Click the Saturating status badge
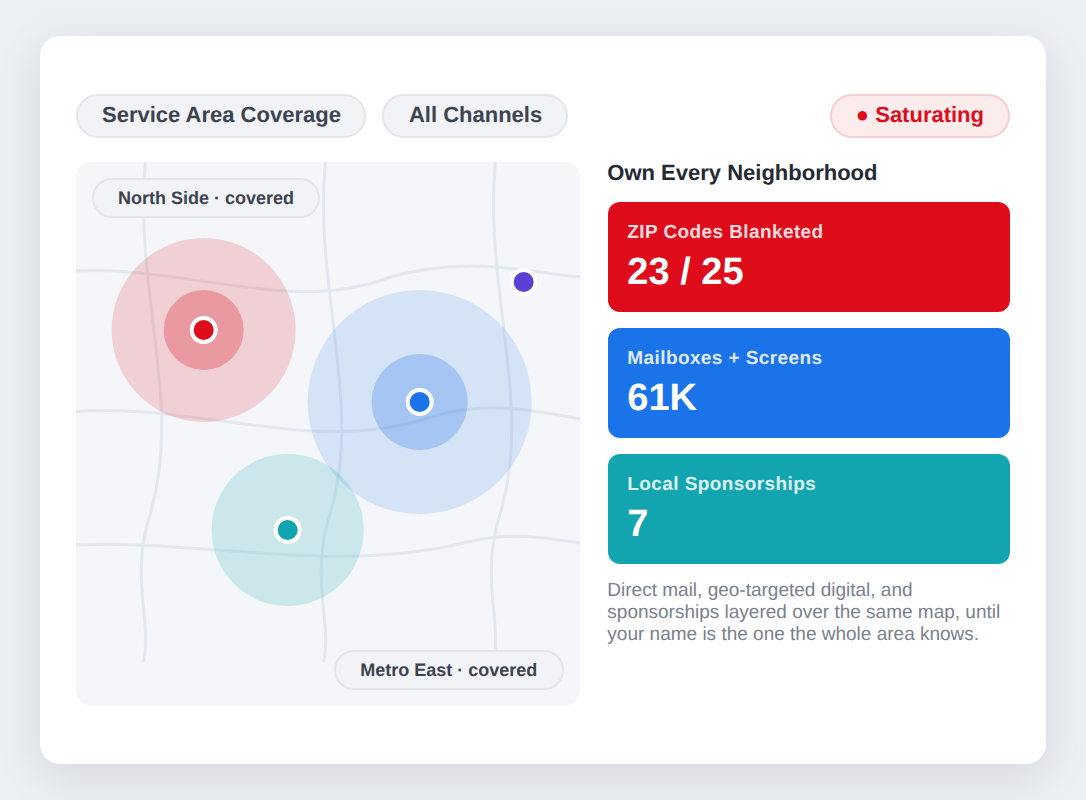 coord(920,116)
